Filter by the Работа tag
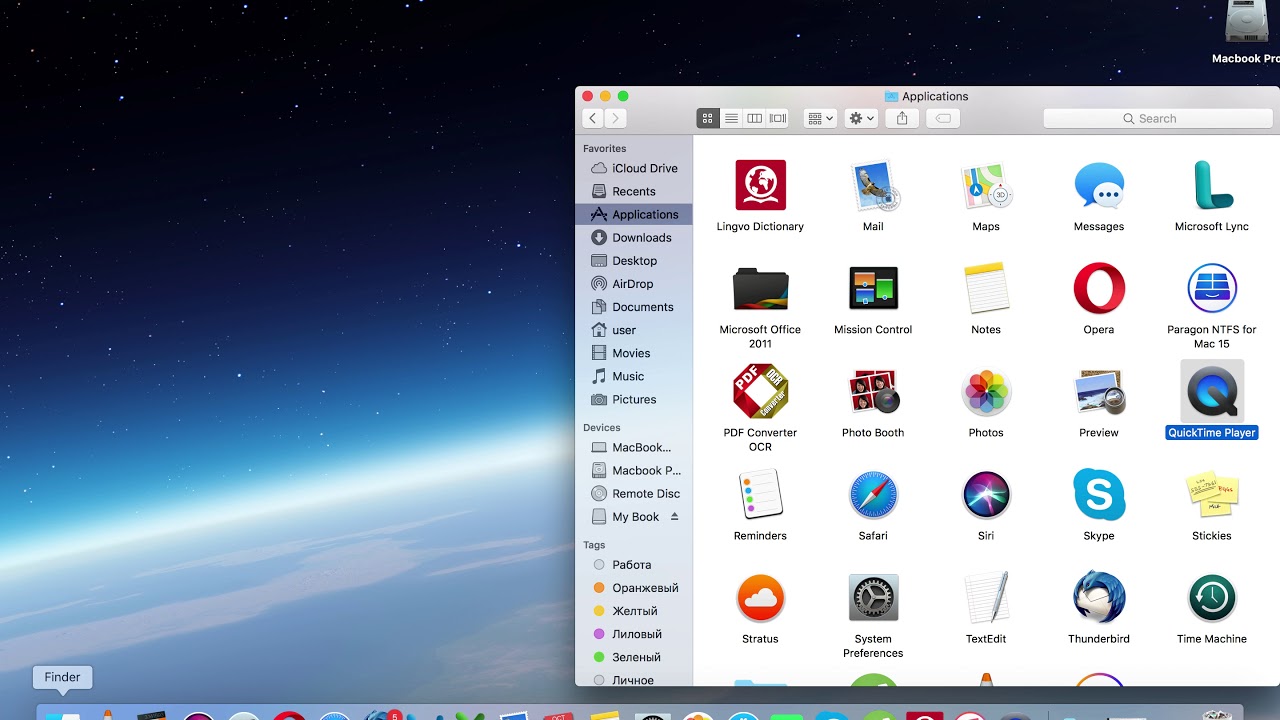The image size is (1280, 720). pyautogui.click(x=634, y=564)
